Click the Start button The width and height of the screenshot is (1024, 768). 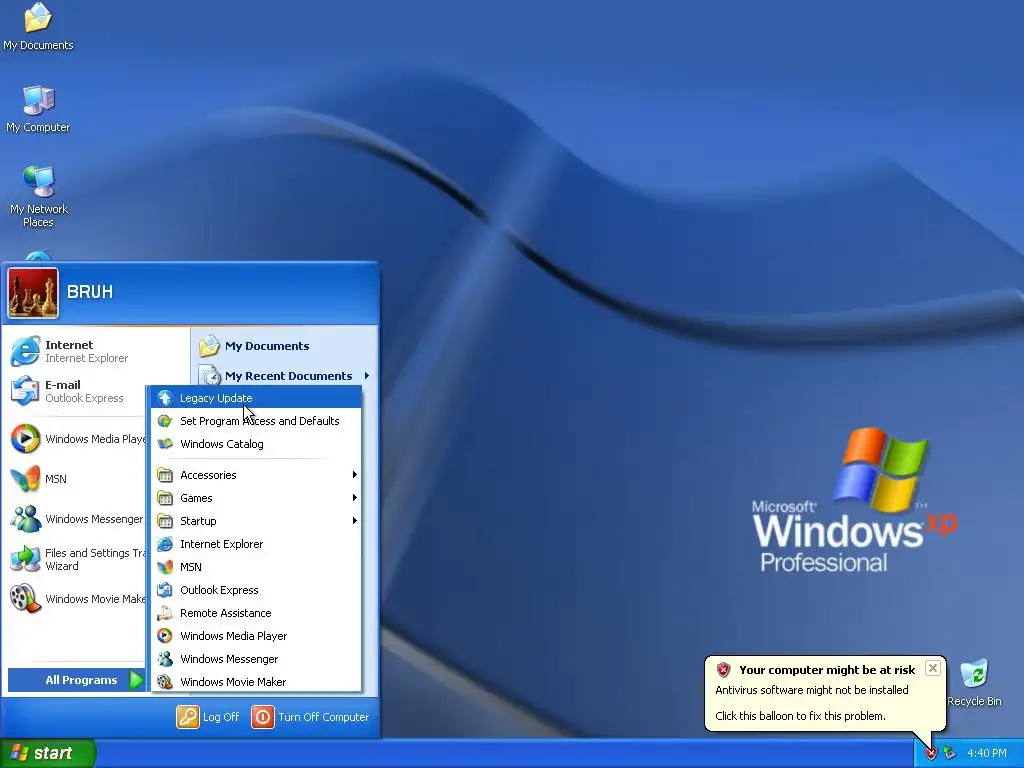click(x=48, y=754)
